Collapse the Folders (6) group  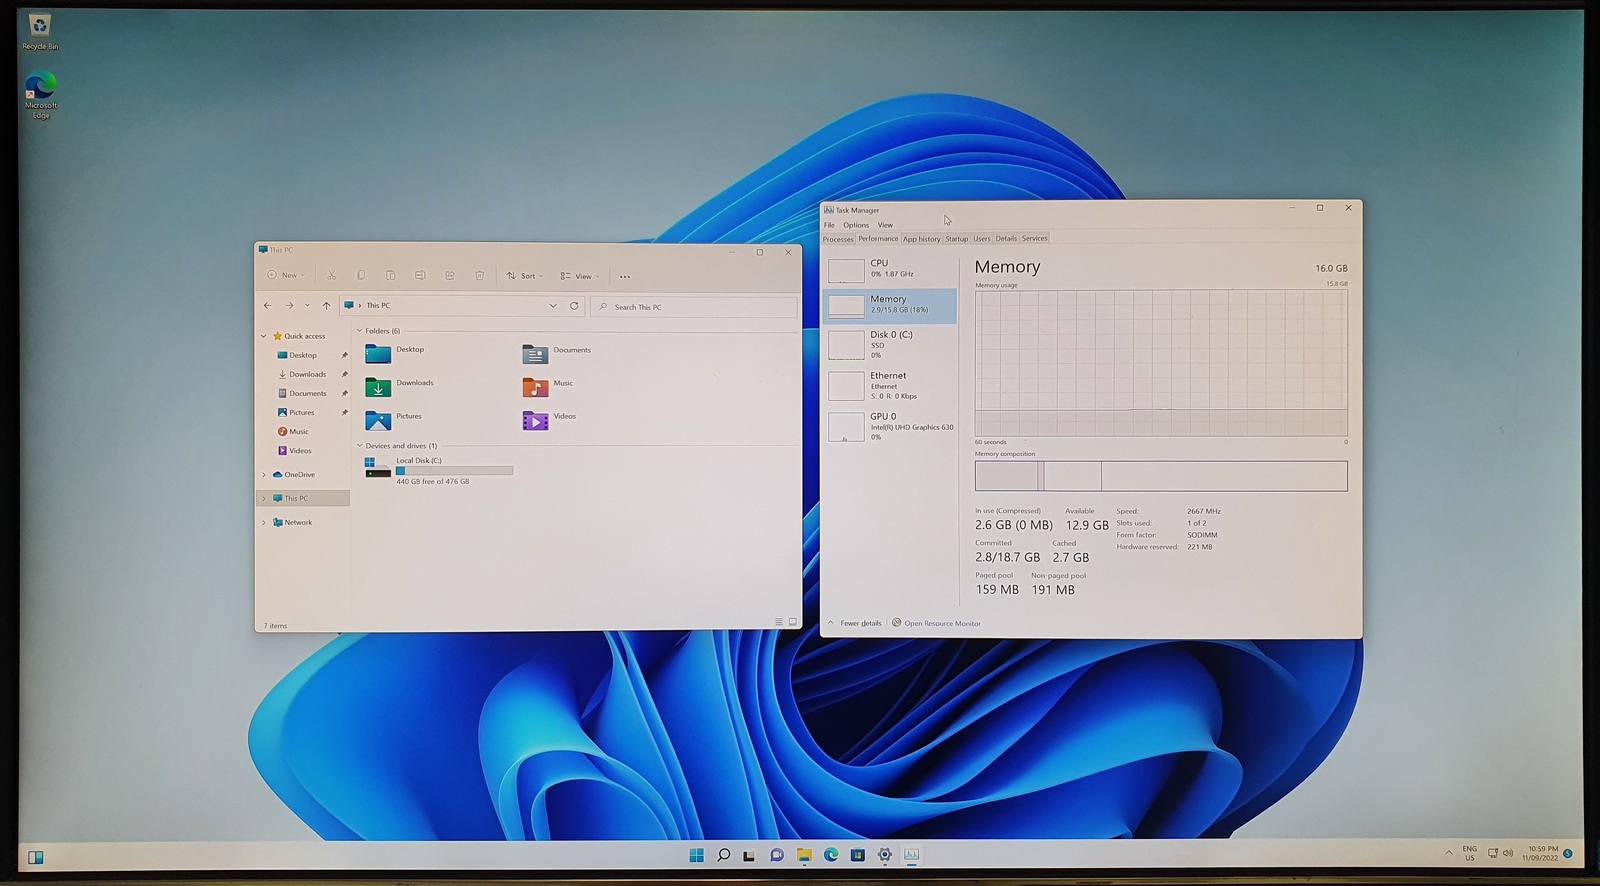point(360,331)
